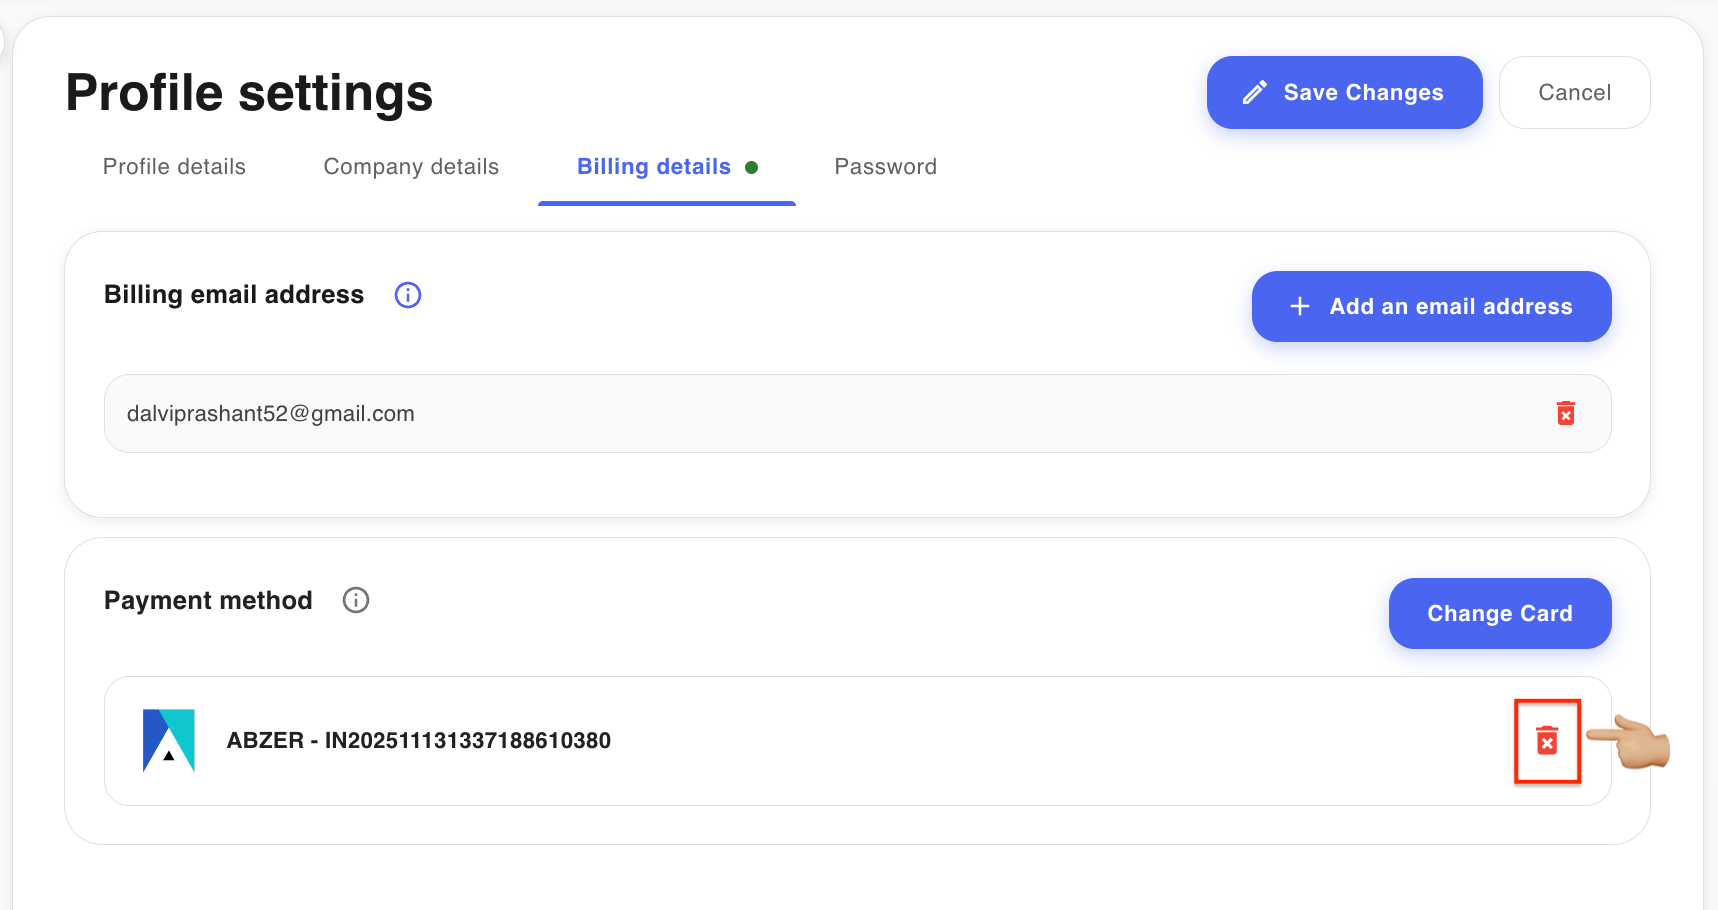Image resolution: width=1718 pixels, height=910 pixels.
Task: Open the Company details tab
Action: click(411, 167)
